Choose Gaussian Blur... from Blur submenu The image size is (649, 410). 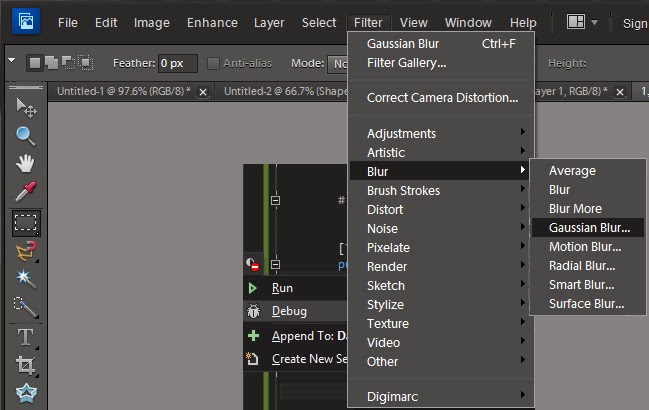[x=589, y=228]
